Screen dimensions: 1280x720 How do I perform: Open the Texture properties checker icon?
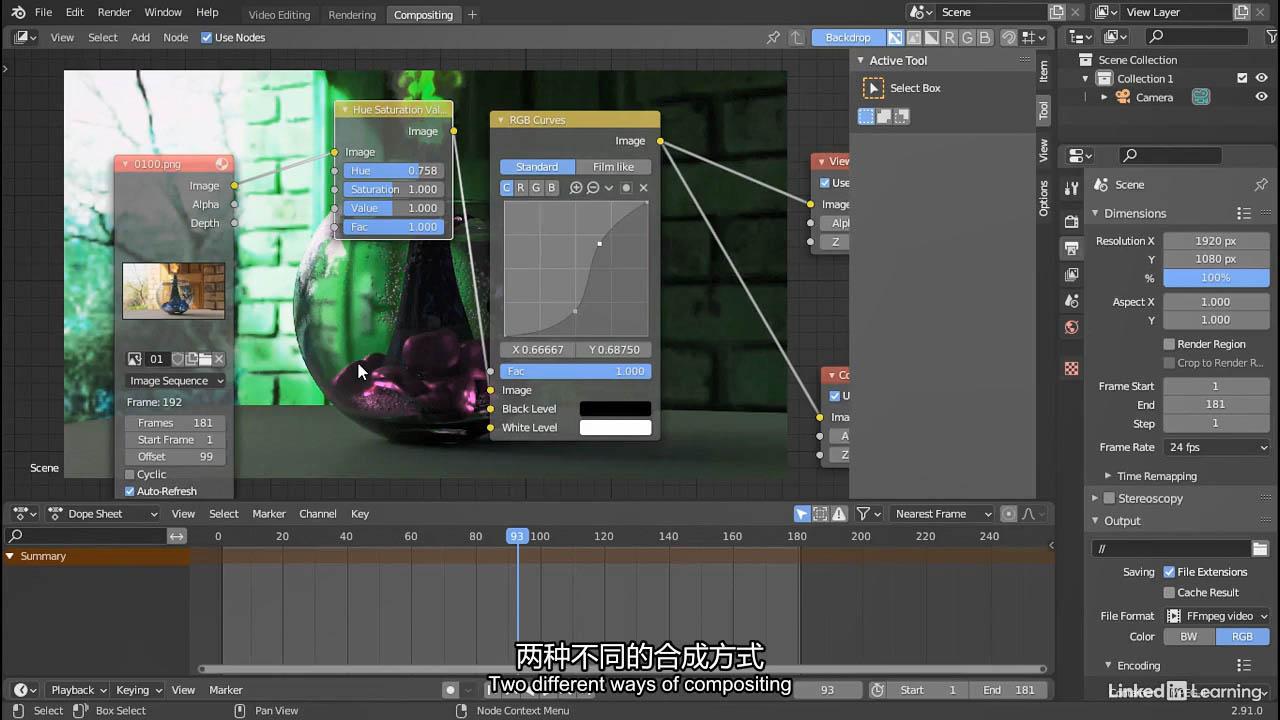coord(1071,368)
